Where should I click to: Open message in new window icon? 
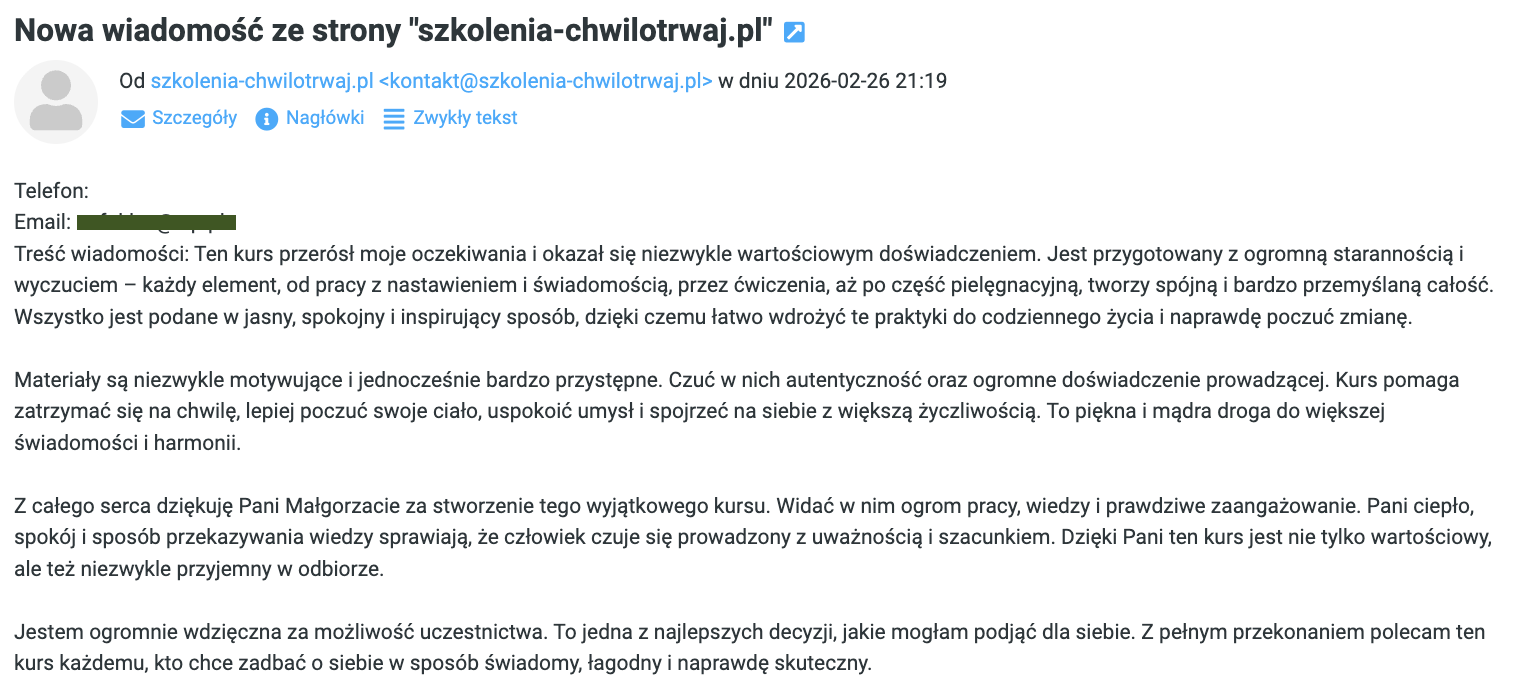[794, 33]
